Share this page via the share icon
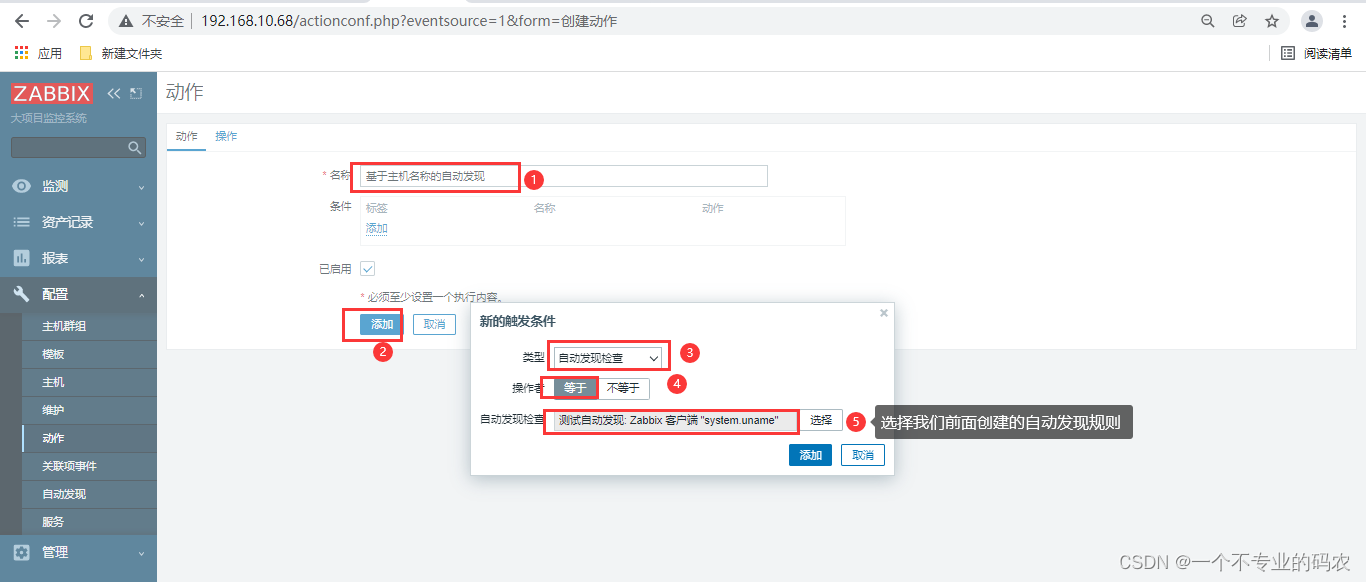This screenshot has width=1366, height=582. tap(1240, 21)
